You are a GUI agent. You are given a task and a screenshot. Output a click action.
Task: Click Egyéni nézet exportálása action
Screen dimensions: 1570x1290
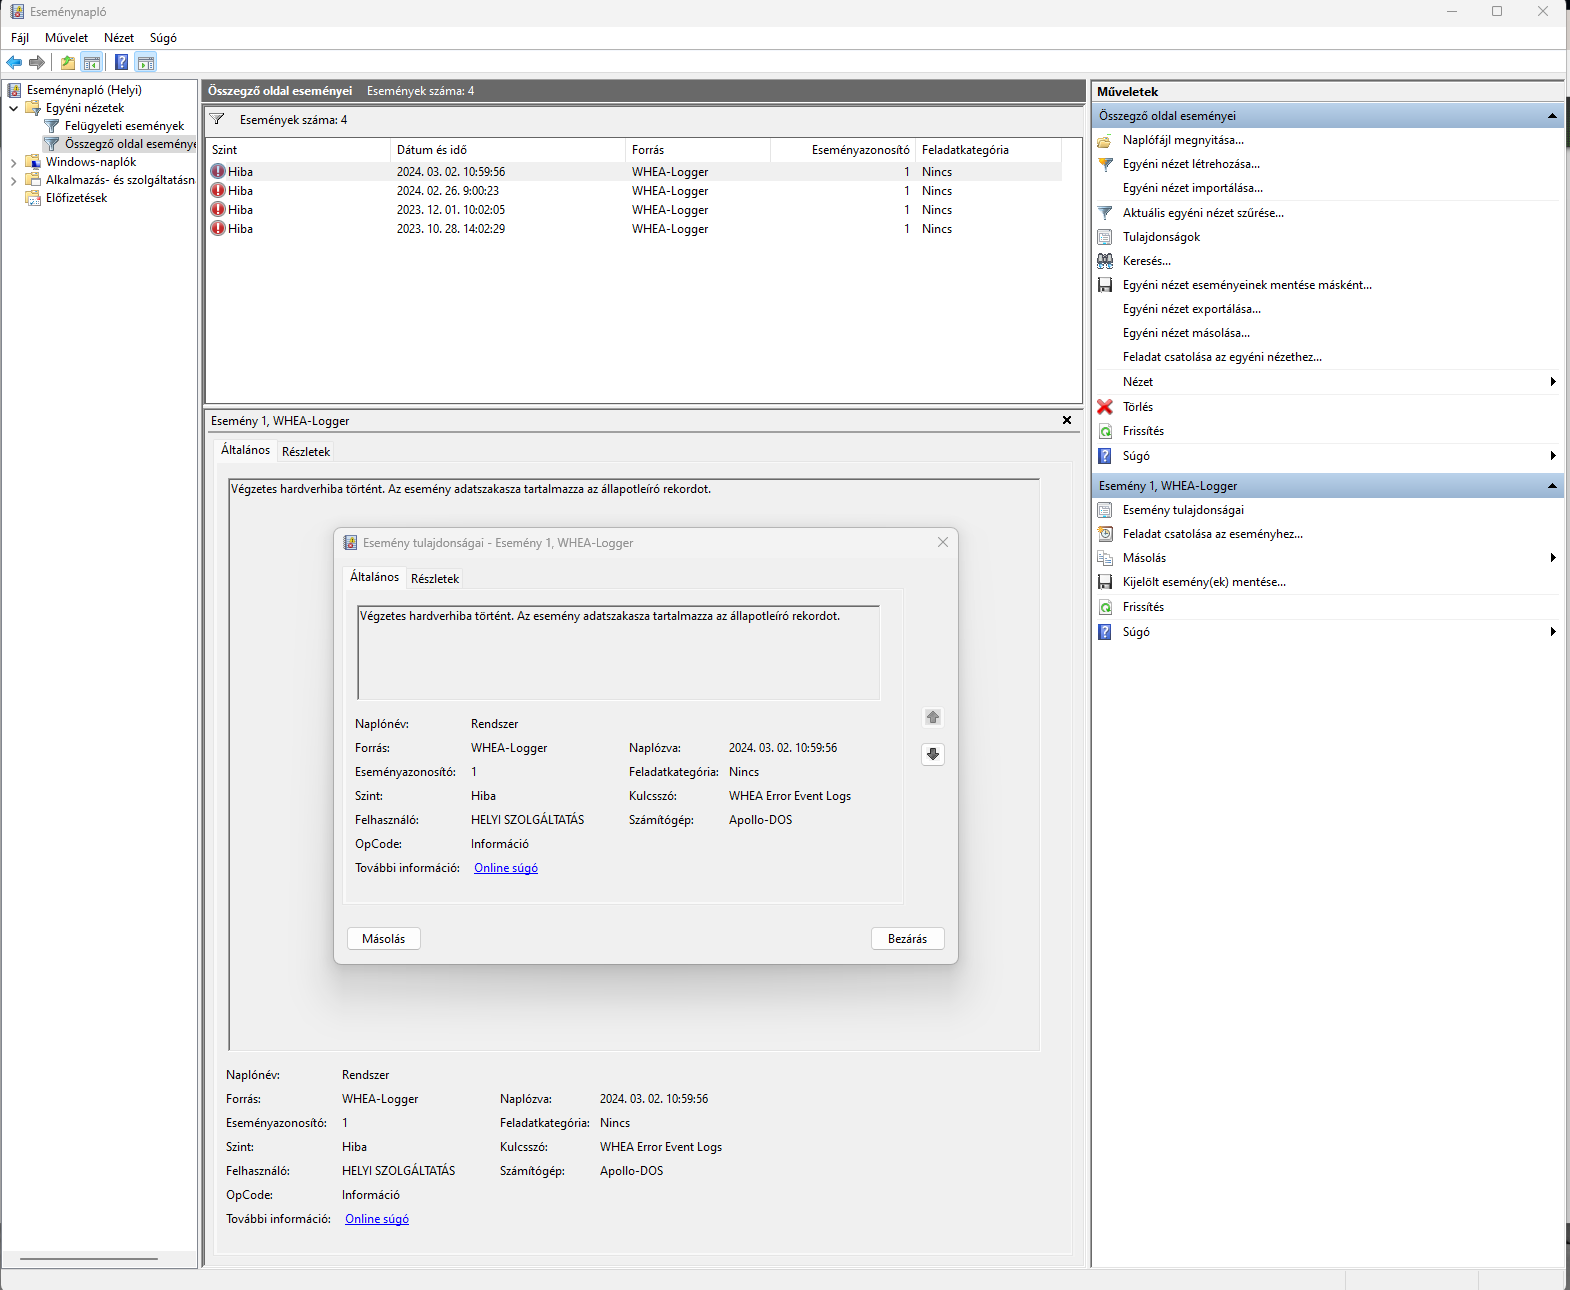(x=1191, y=309)
